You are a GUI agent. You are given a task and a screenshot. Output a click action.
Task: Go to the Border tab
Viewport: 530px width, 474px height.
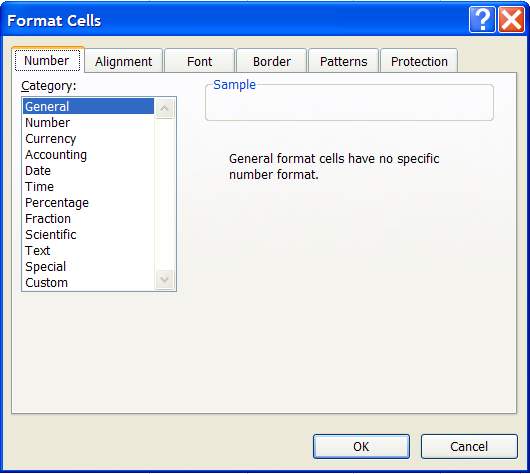click(x=272, y=61)
